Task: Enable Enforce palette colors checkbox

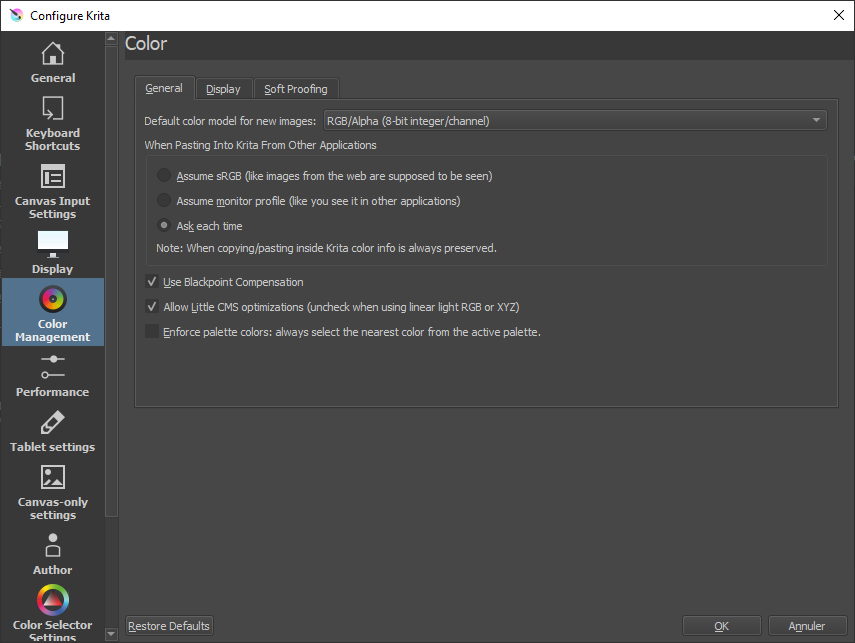Action: [153, 332]
